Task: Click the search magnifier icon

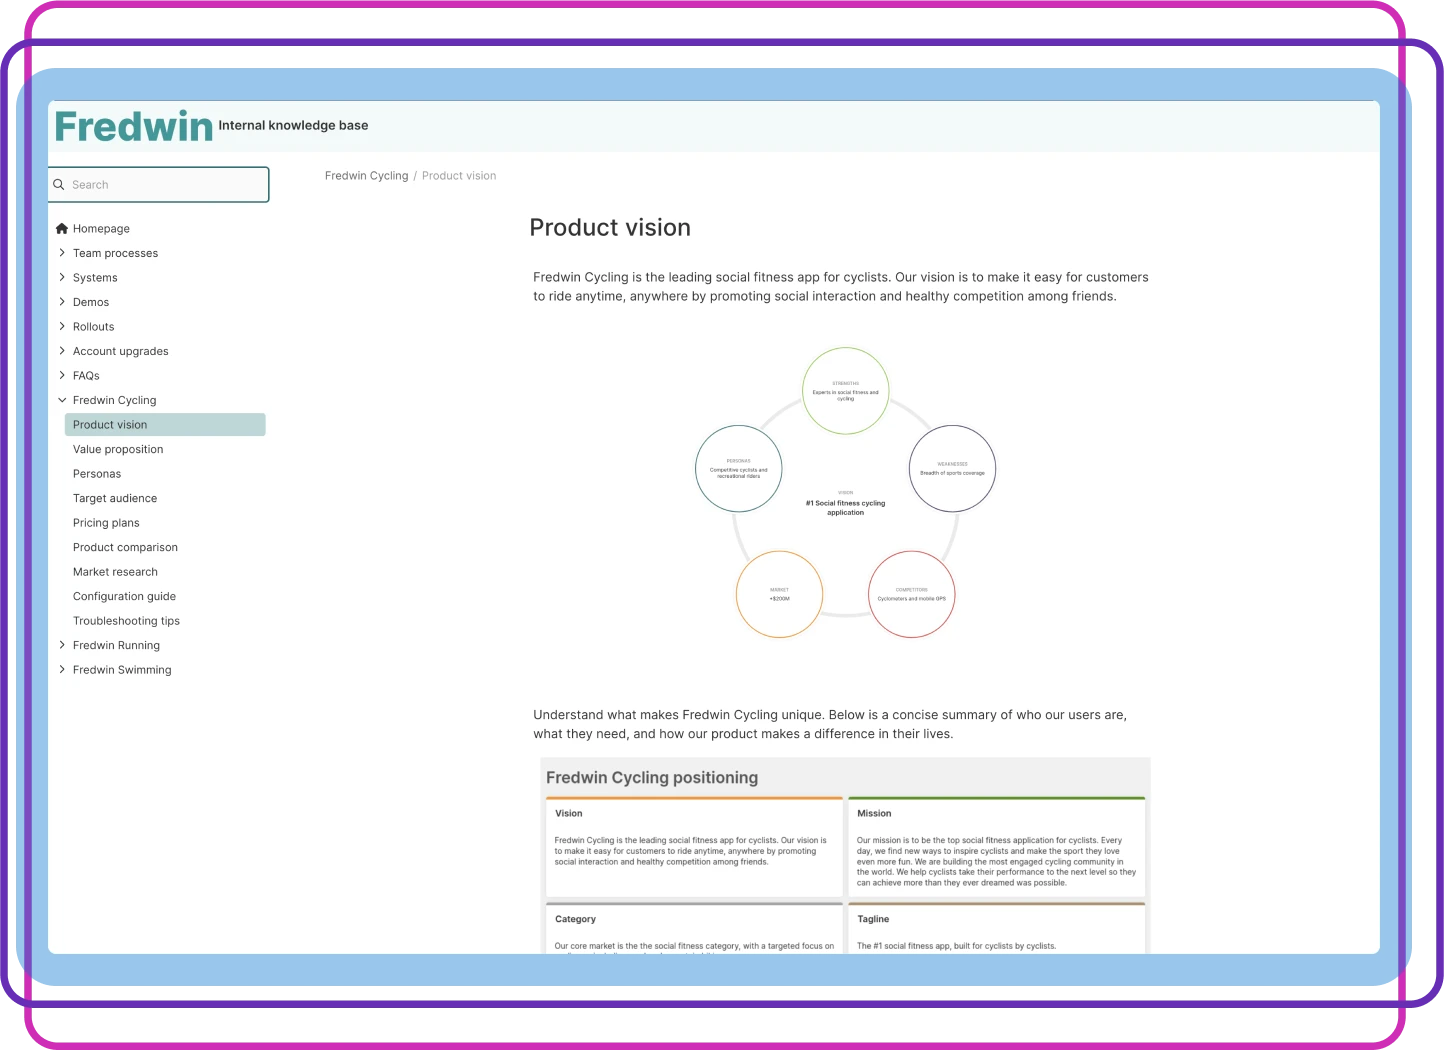Action: click(59, 185)
